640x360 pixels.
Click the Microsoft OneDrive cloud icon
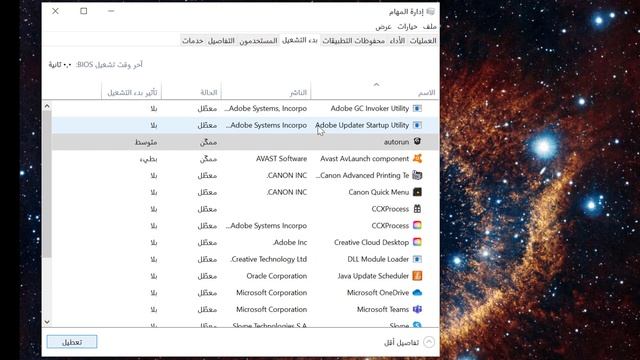click(x=417, y=293)
